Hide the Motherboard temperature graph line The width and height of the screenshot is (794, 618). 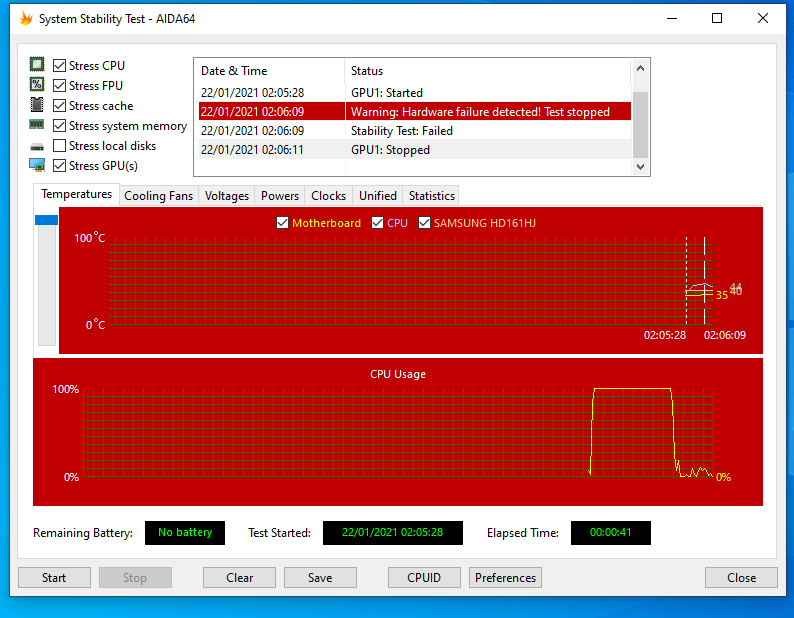pos(283,223)
